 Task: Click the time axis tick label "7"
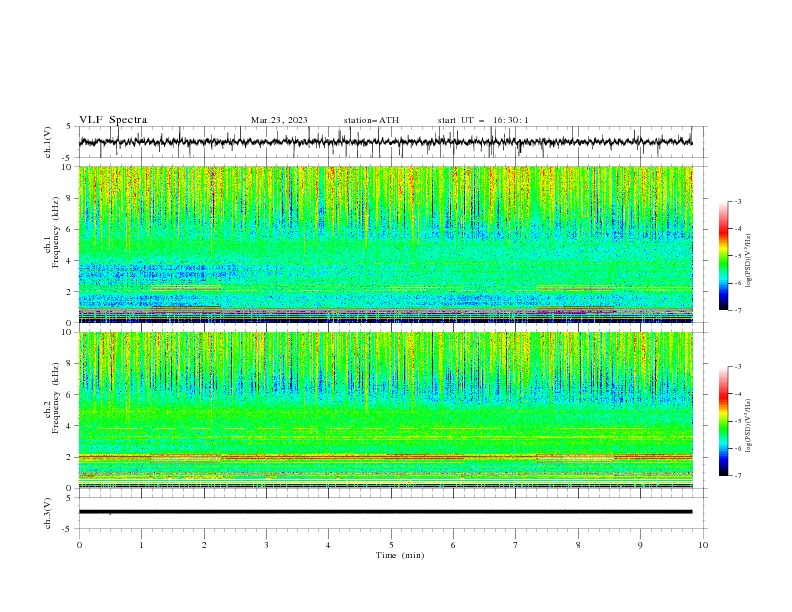(x=516, y=545)
